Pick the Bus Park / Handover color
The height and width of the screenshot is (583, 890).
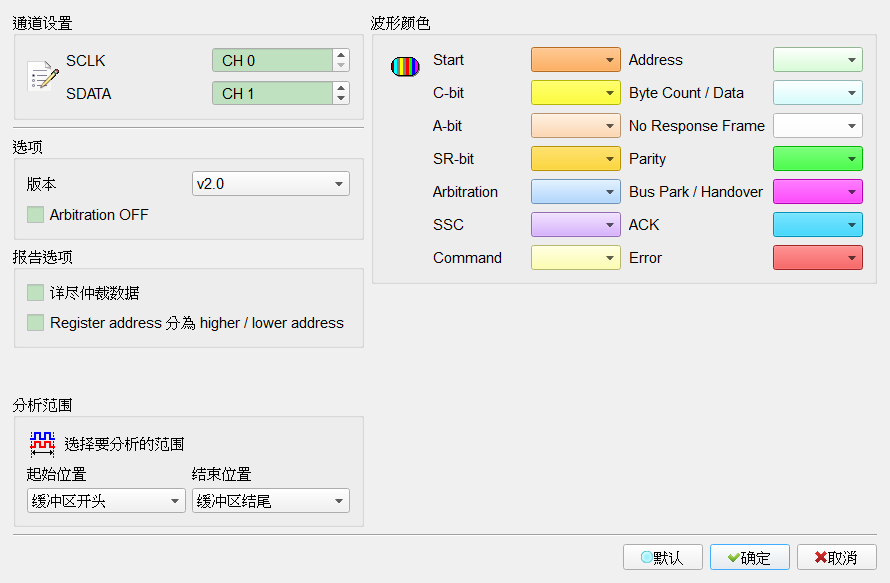point(818,191)
